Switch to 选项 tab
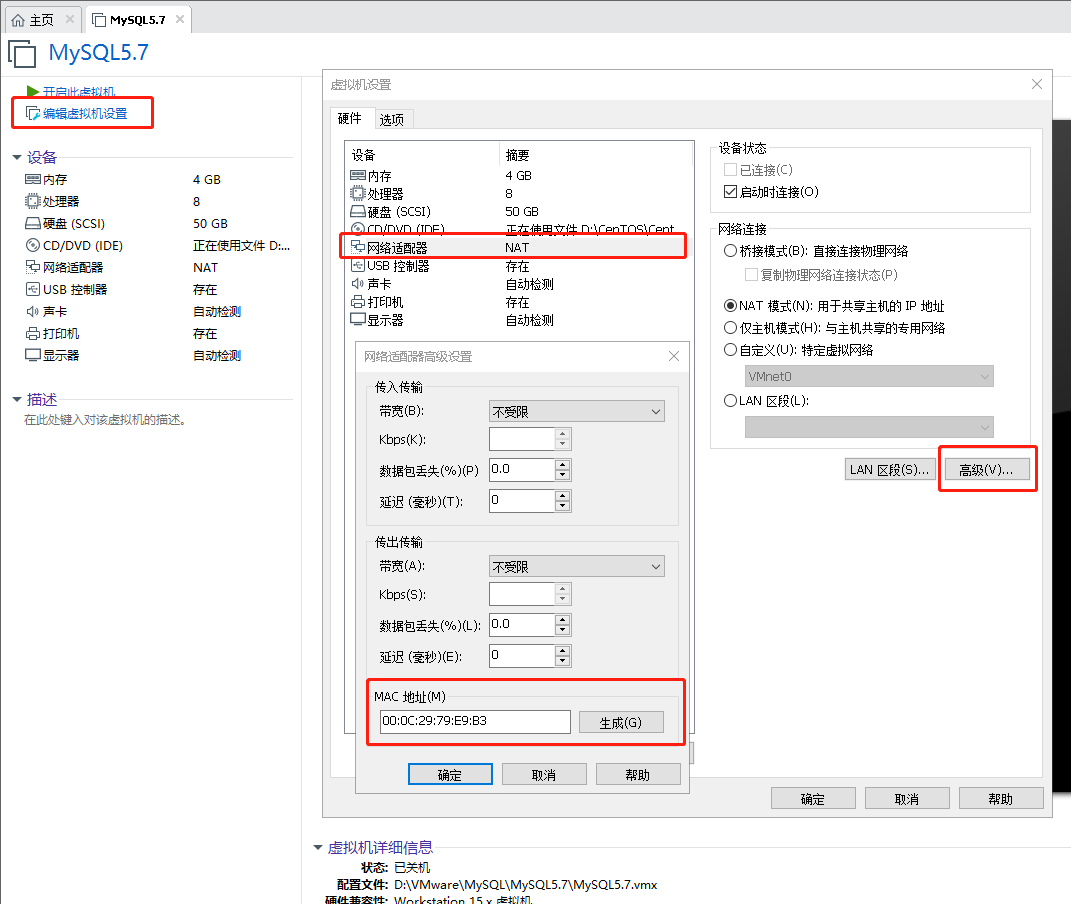This screenshot has height=904, width=1071. click(392, 119)
